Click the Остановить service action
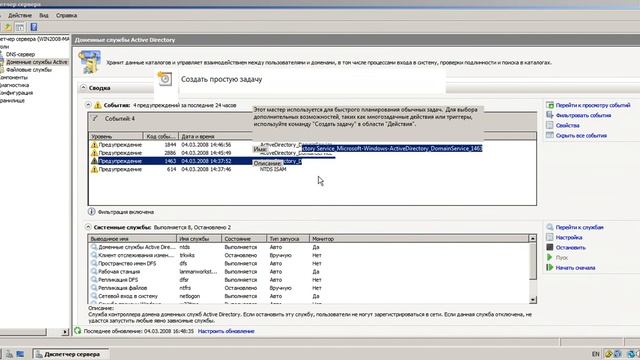Viewport: 640px width, 360px height. pos(570,248)
